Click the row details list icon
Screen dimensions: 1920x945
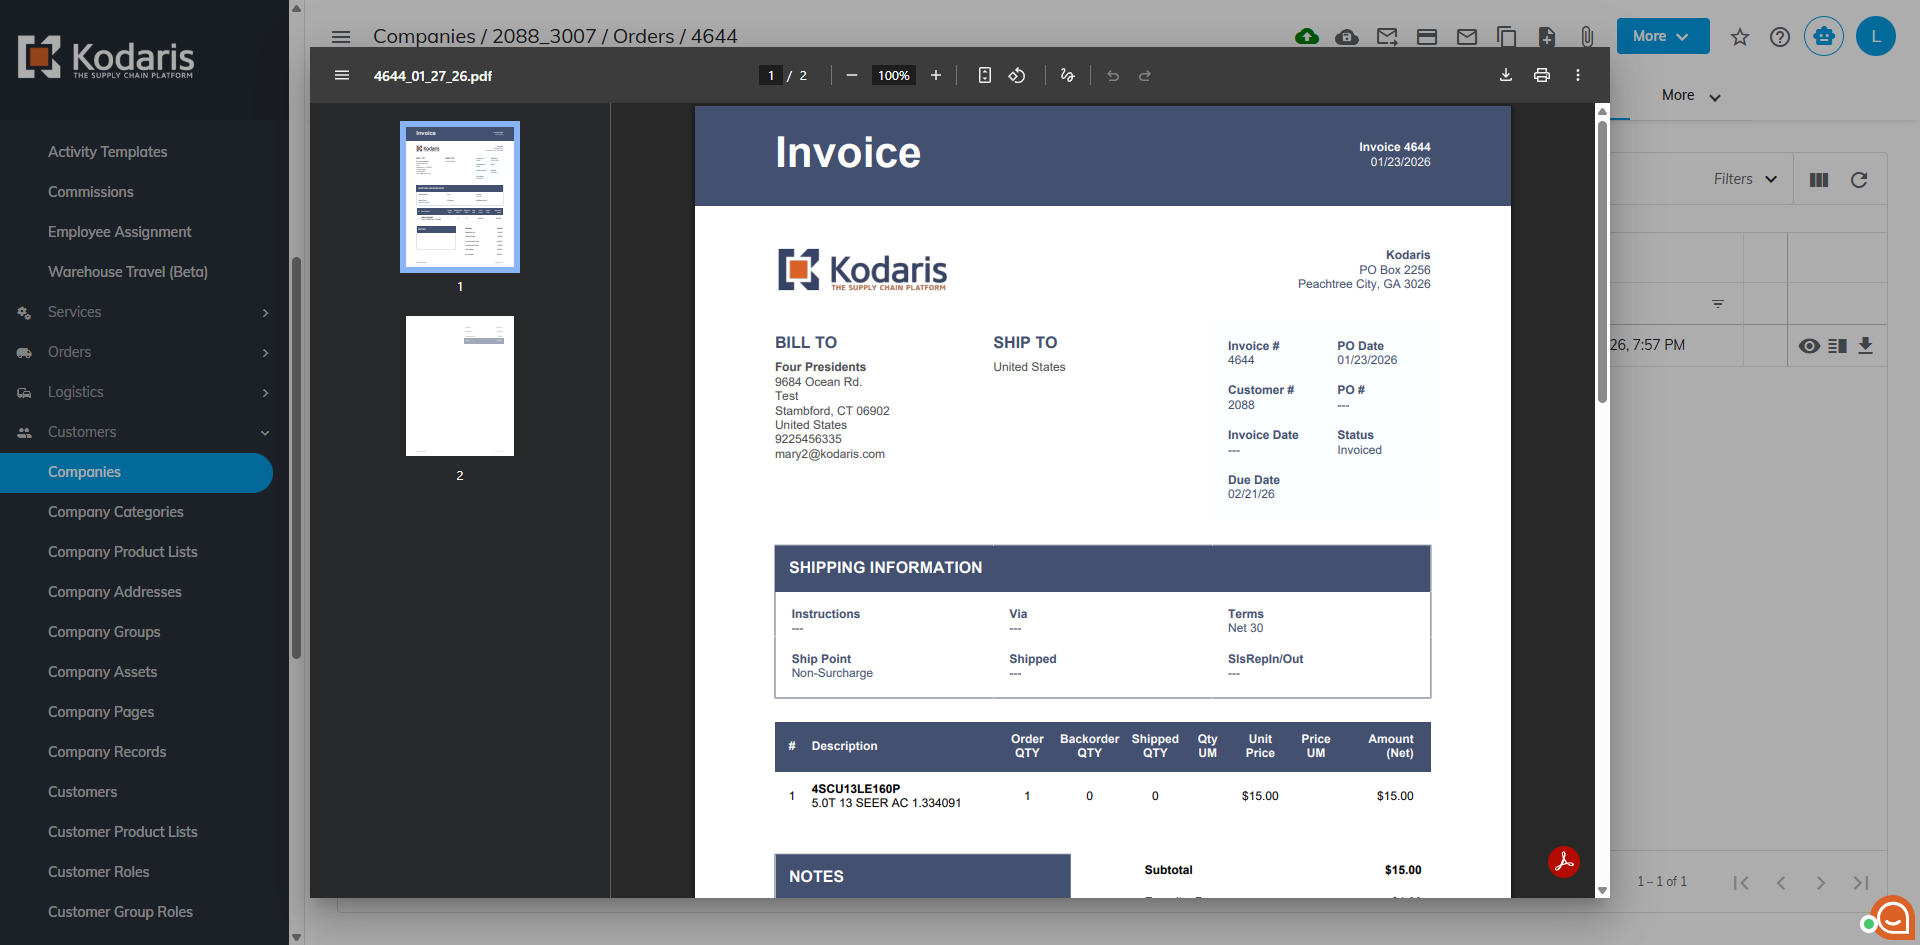click(x=1837, y=346)
